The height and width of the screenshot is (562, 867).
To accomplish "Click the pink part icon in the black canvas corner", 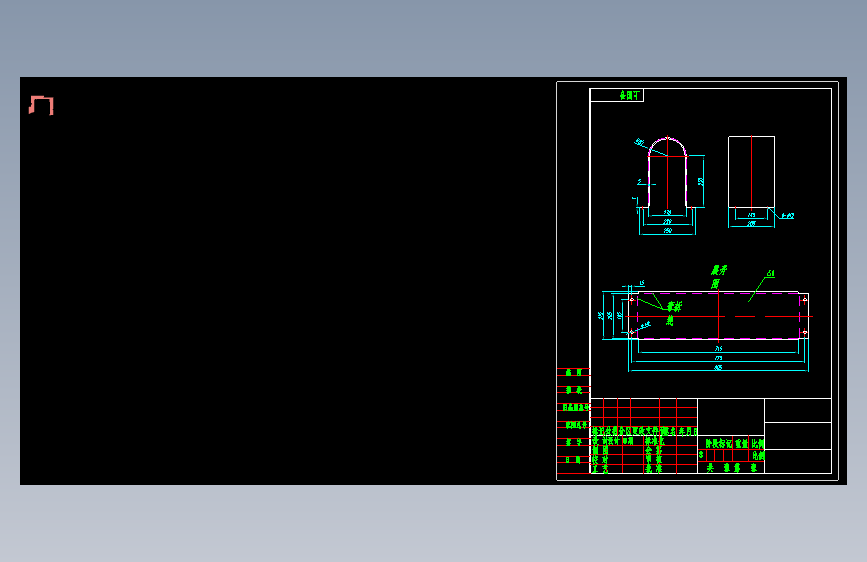I will (41, 105).
